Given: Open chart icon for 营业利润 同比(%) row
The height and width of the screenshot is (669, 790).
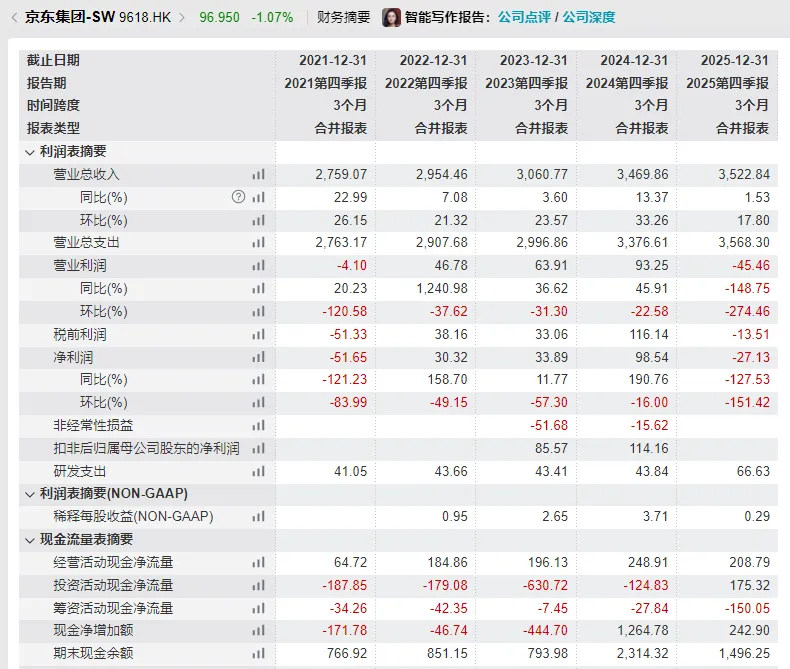Looking at the screenshot, I should click(x=258, y=288).
